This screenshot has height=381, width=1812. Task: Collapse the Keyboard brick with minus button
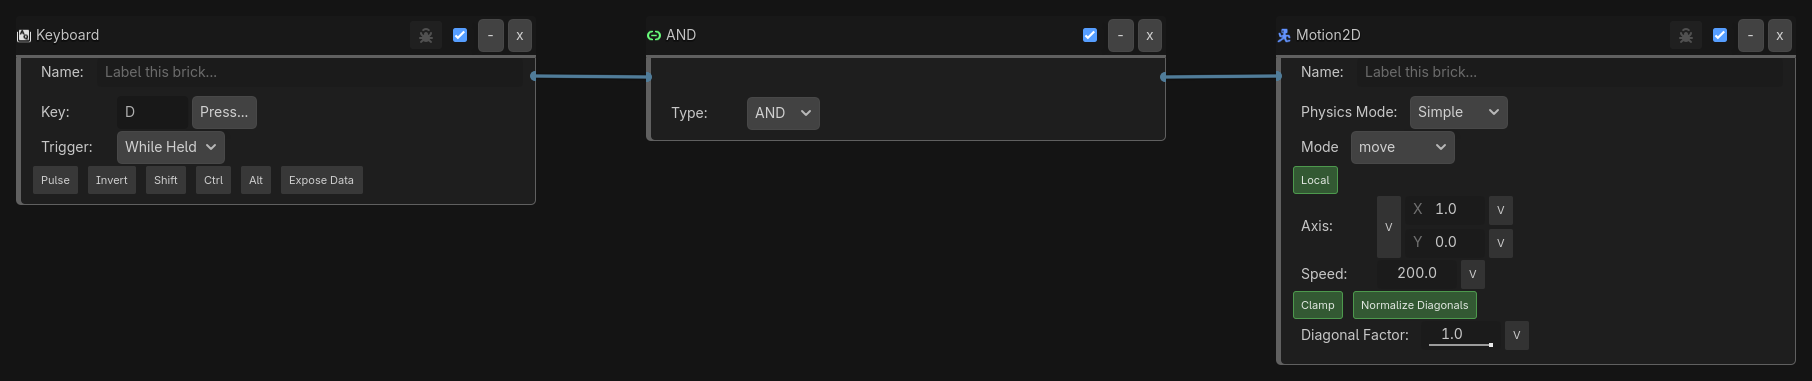tap(490, 35)
